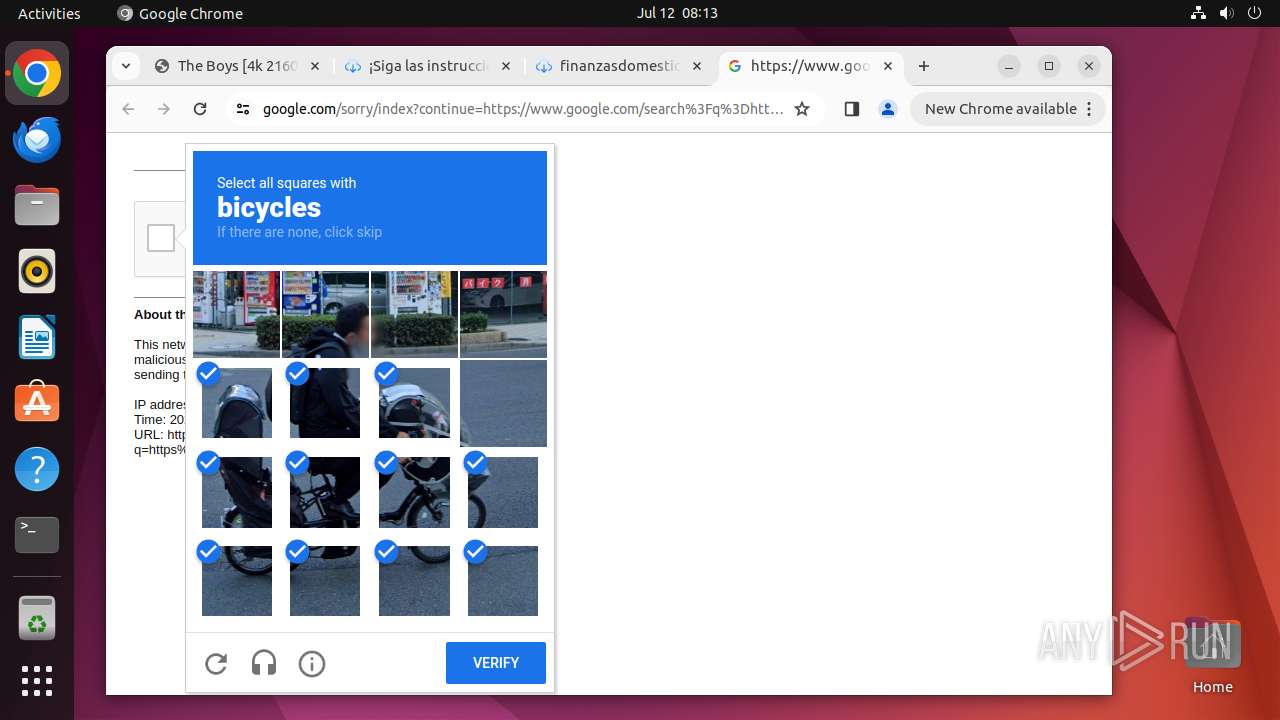This screenshot has height=720, width=1280.
Task: Close the finanzasdomestic tab
Action: point(697,66)
